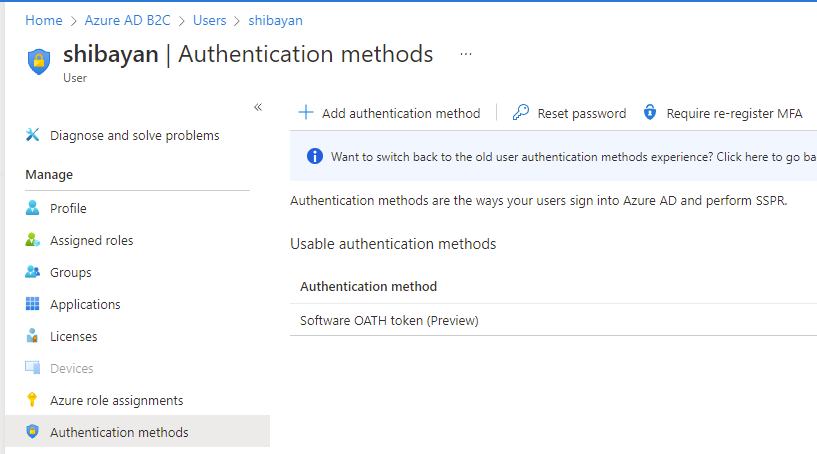Click the Diagnose and solve problems wrench icon
Image resolution: width=817 pixels, height=454 pixels.
[x=32, y=135]
